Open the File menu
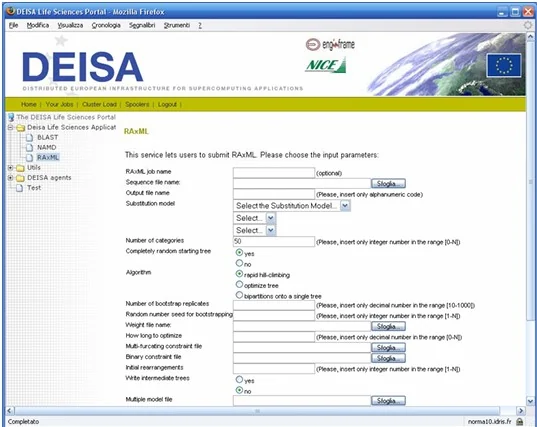 (13, 25)
